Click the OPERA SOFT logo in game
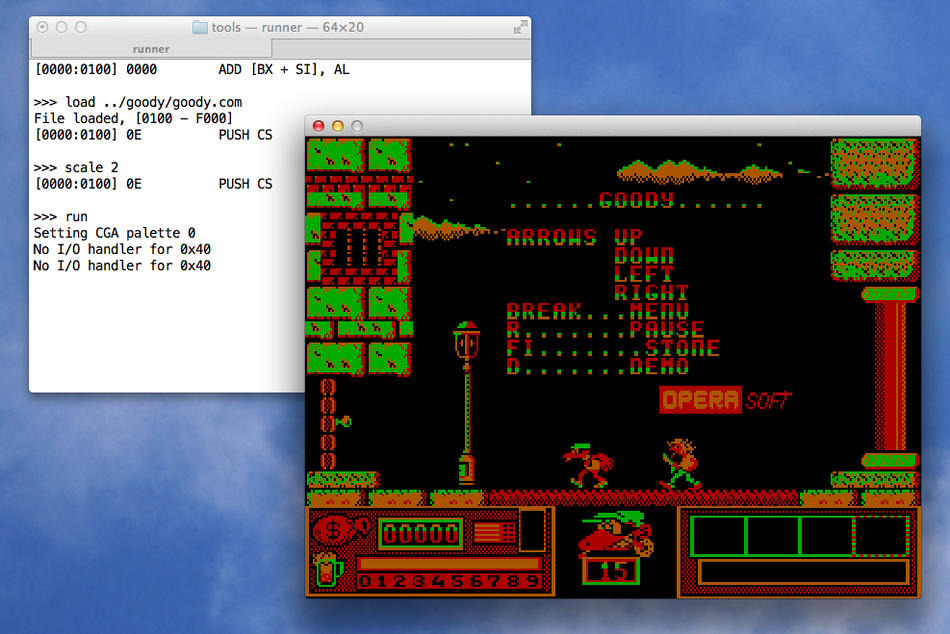The image size is (950, 634). (725, 400)
